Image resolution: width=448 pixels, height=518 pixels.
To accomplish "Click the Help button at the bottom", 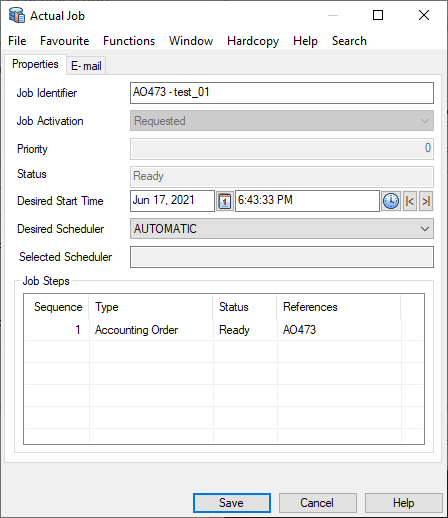I will (x=403, y=503).
